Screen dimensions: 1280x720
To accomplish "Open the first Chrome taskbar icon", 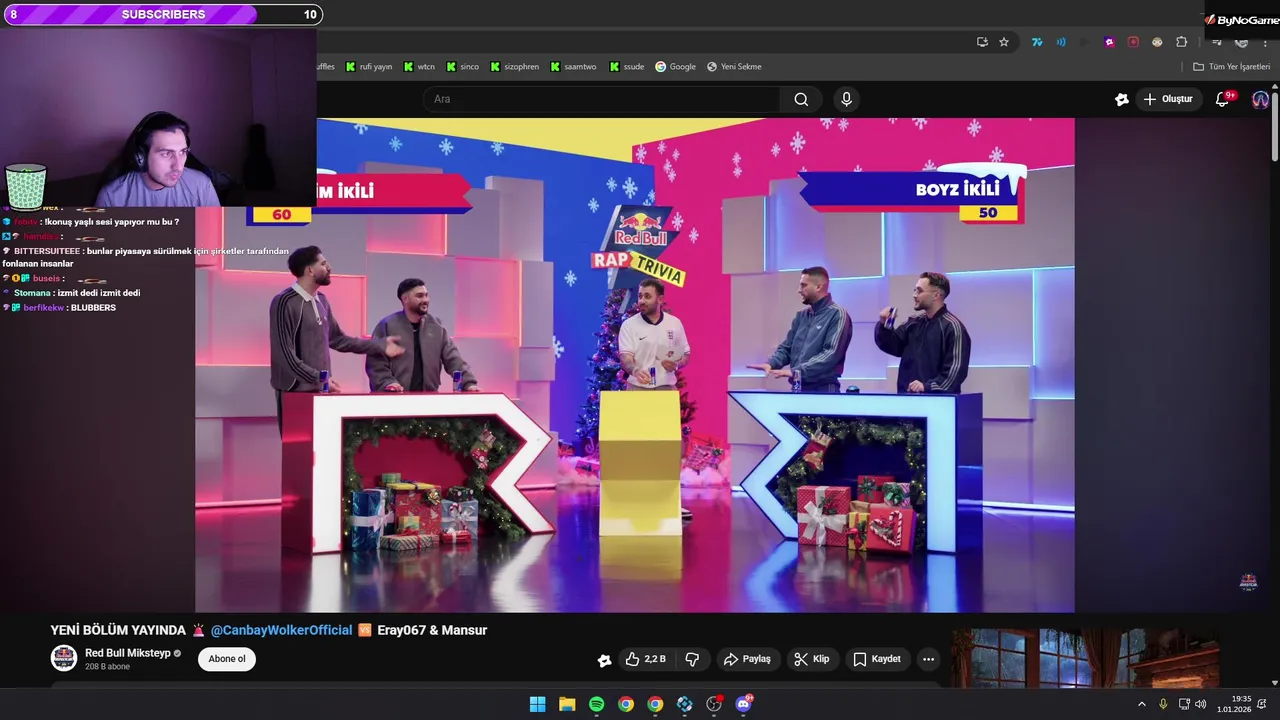I will click(x=625, y=704).
